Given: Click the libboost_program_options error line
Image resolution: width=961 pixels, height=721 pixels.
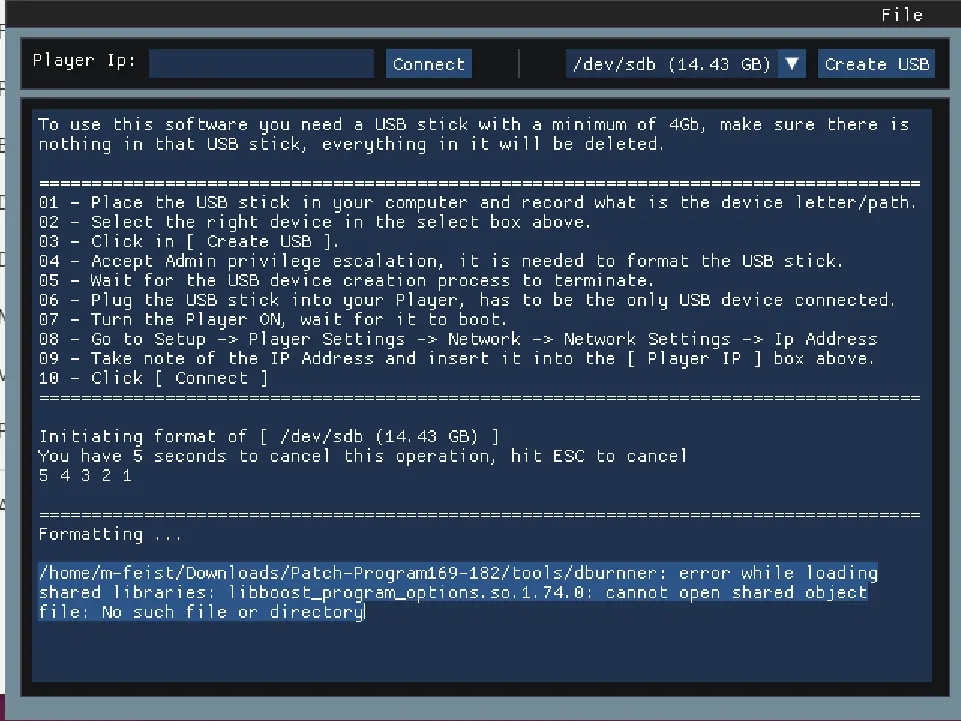Looking at the screenshot, I should click(x=452, y=592).
